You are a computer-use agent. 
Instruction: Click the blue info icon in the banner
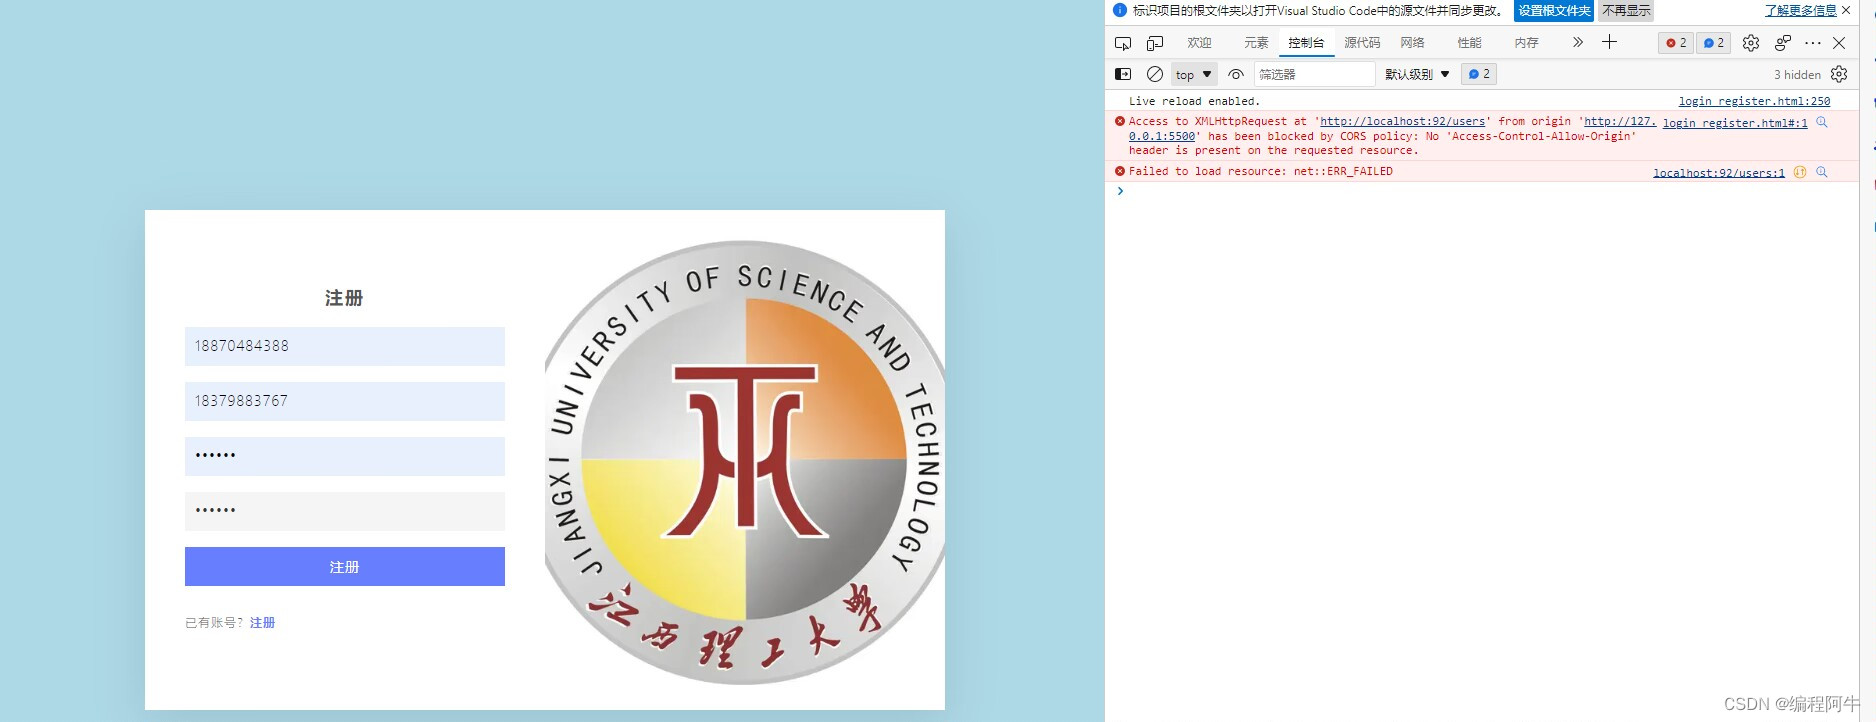point(1120,10)
